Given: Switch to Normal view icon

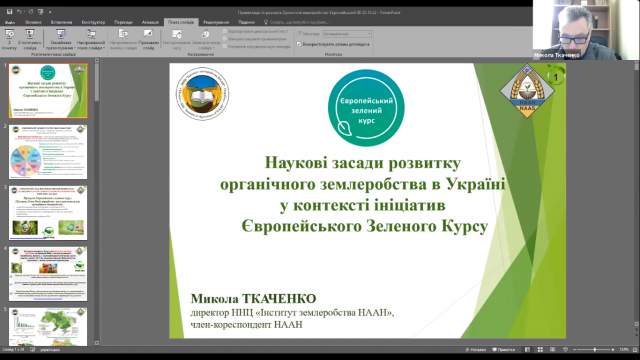Looking at the screenshot, I should pyautogui.click(x=527, y=350).
